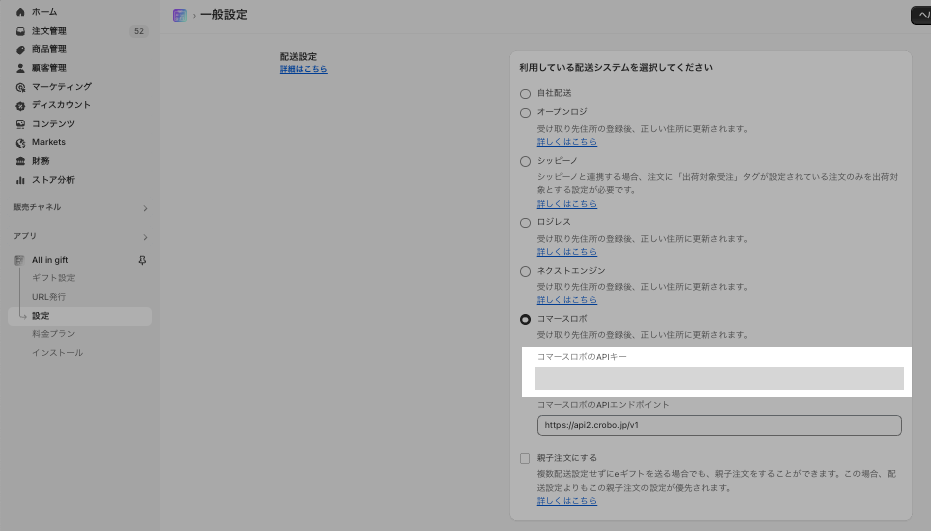
Task: Select the コマースロボ radio button
Action: [525, 320]
